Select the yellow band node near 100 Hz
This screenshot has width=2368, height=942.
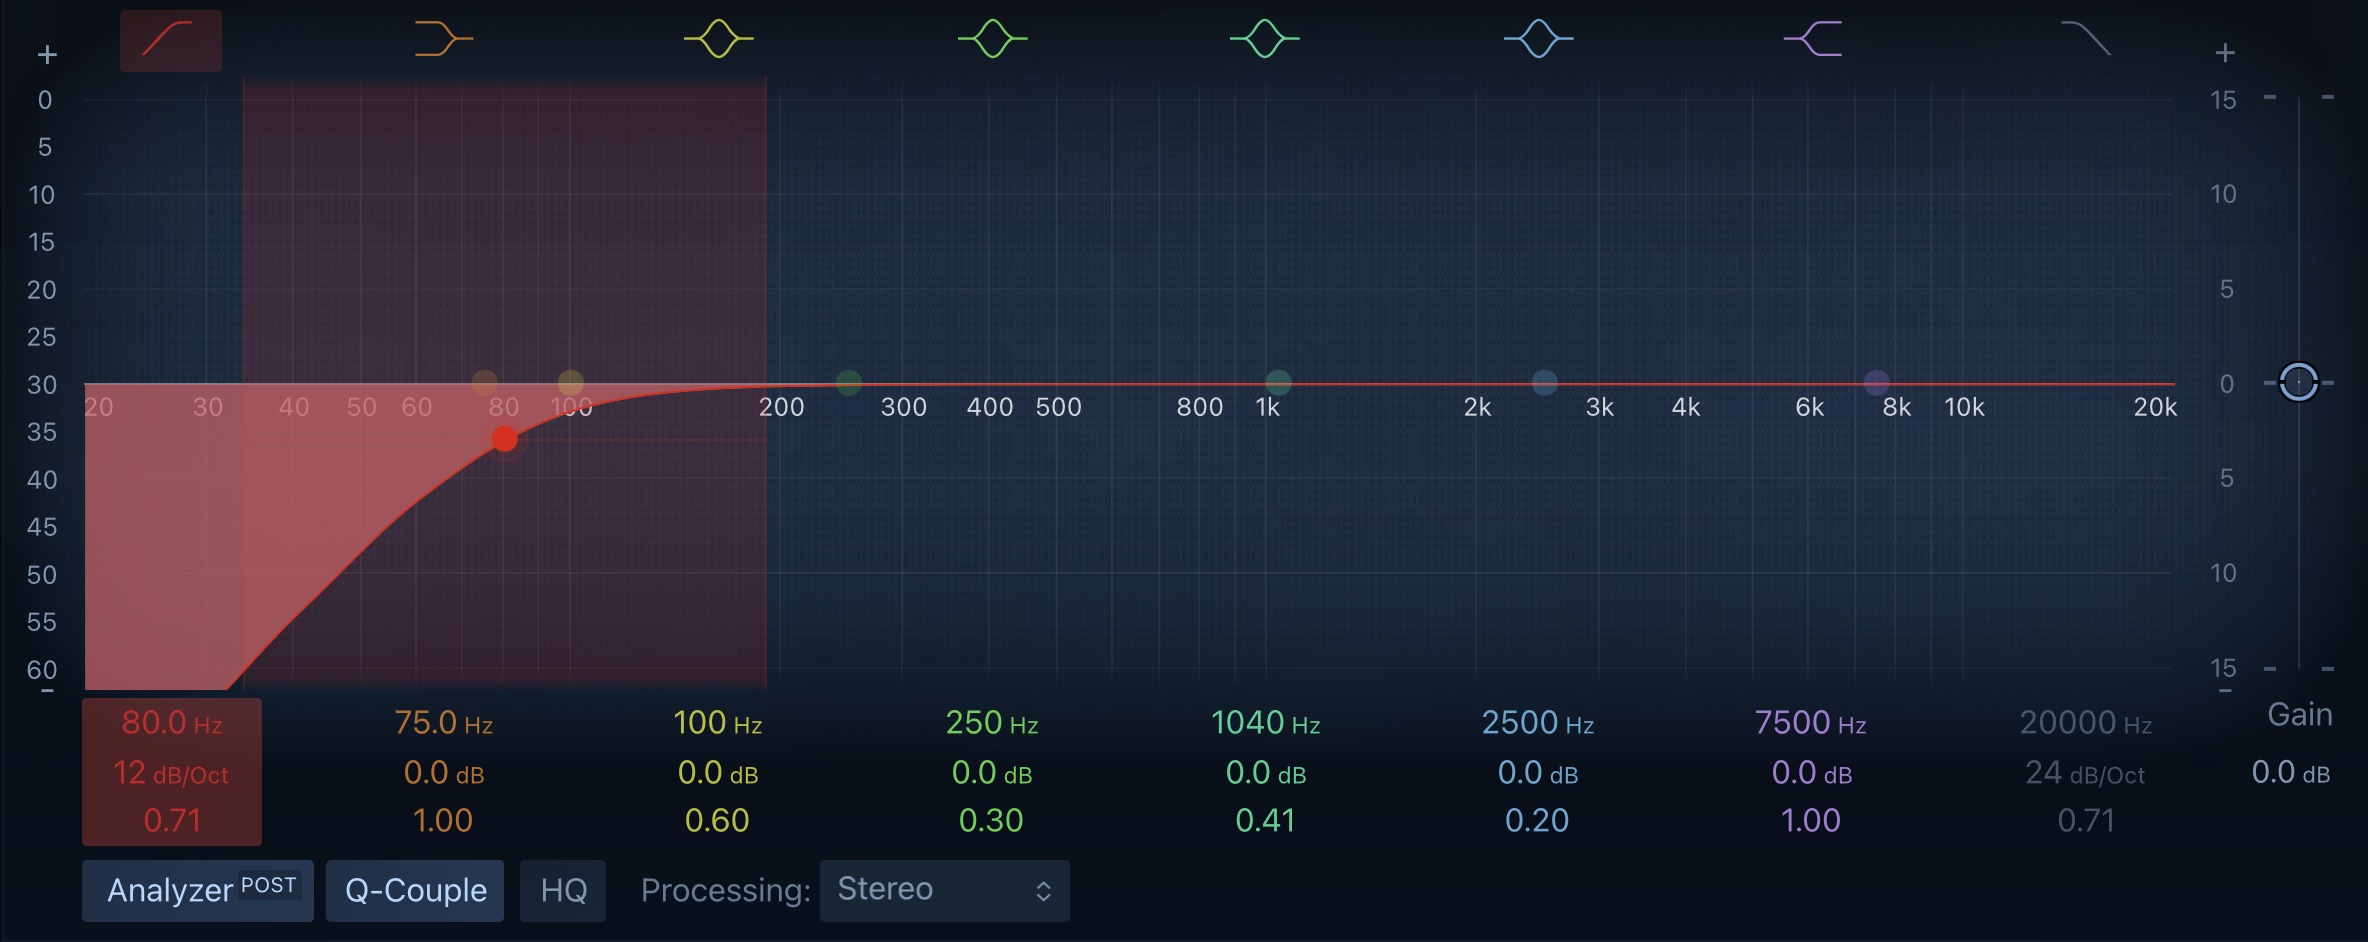(571, 383)
